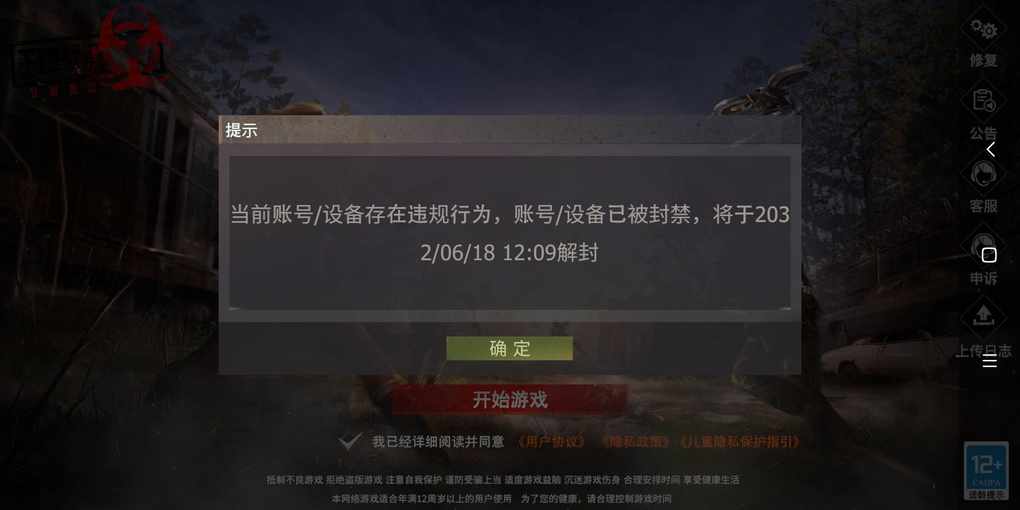Click the 提示 dialog title bar

point(509,129)
